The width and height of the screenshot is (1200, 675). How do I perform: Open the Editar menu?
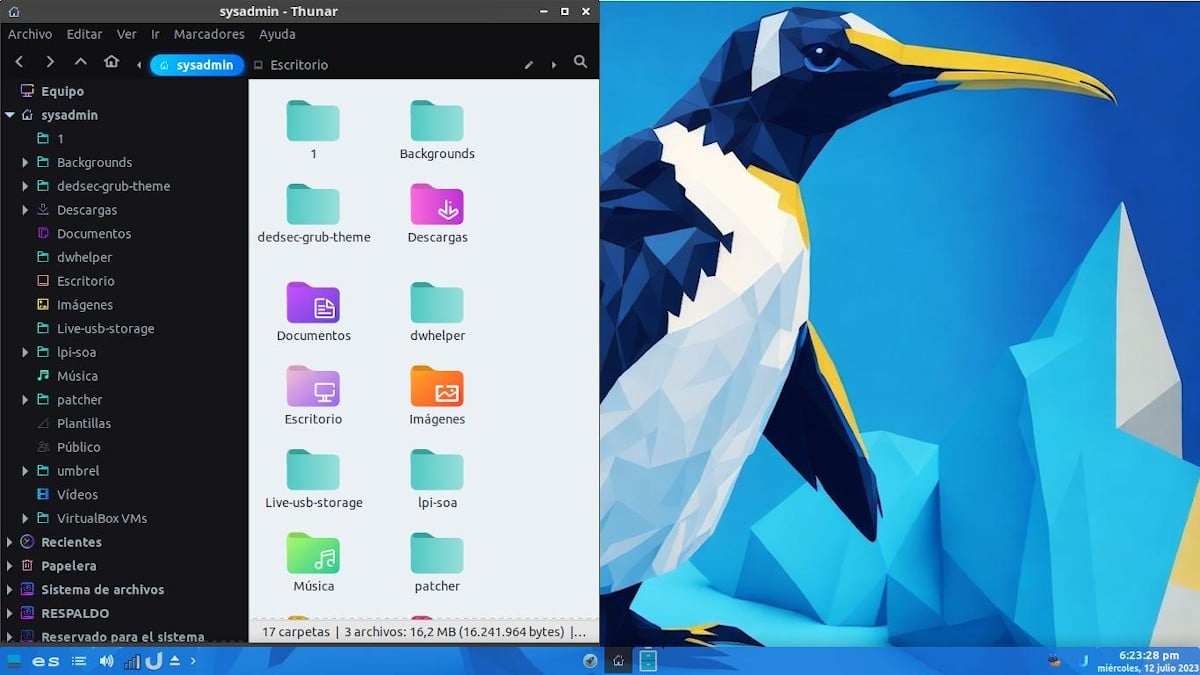(x=85, y=34)
